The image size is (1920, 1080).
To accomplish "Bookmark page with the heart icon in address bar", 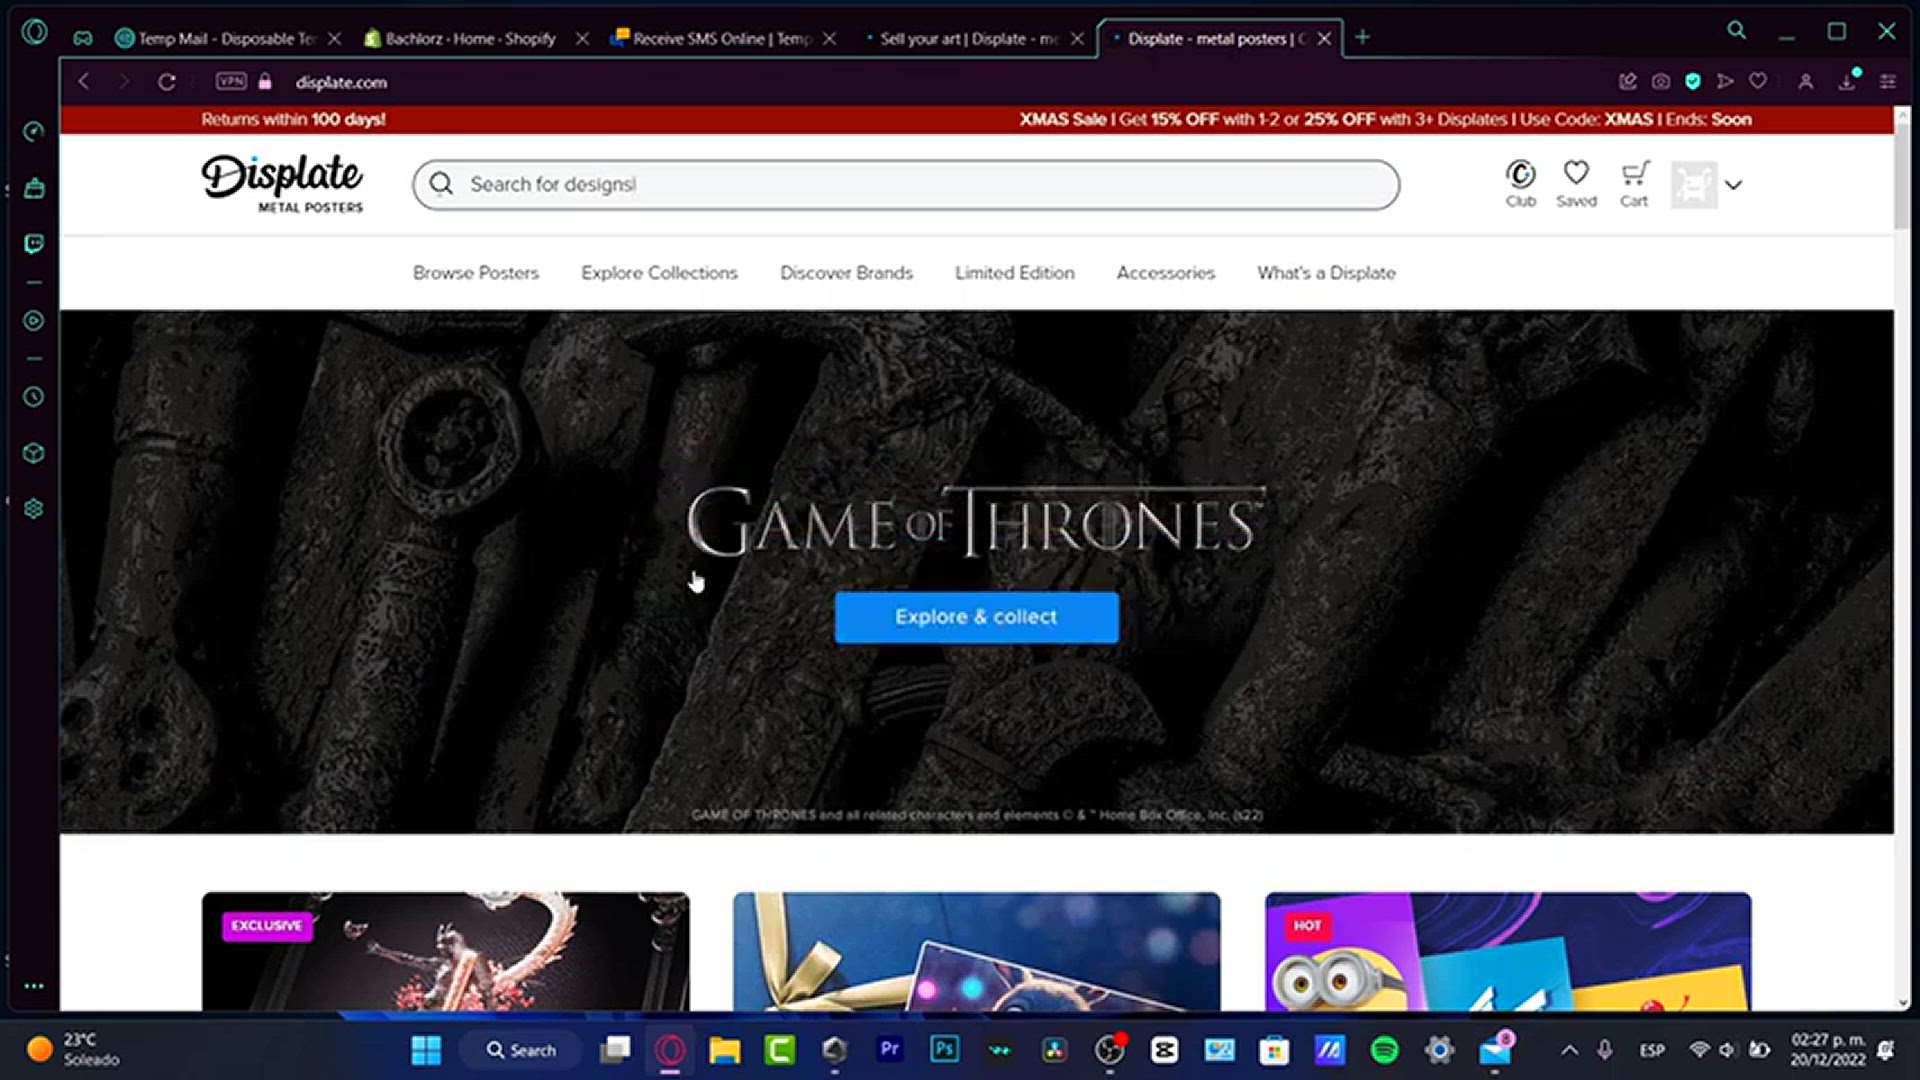I will [1758, 82].
